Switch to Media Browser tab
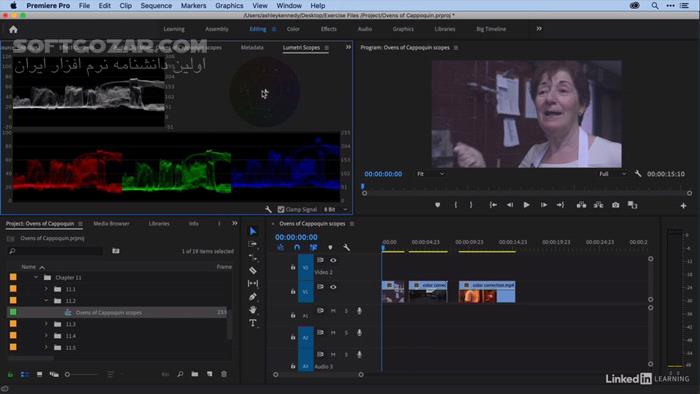Viewport: 700px width, 394px height. click(111, 224)
